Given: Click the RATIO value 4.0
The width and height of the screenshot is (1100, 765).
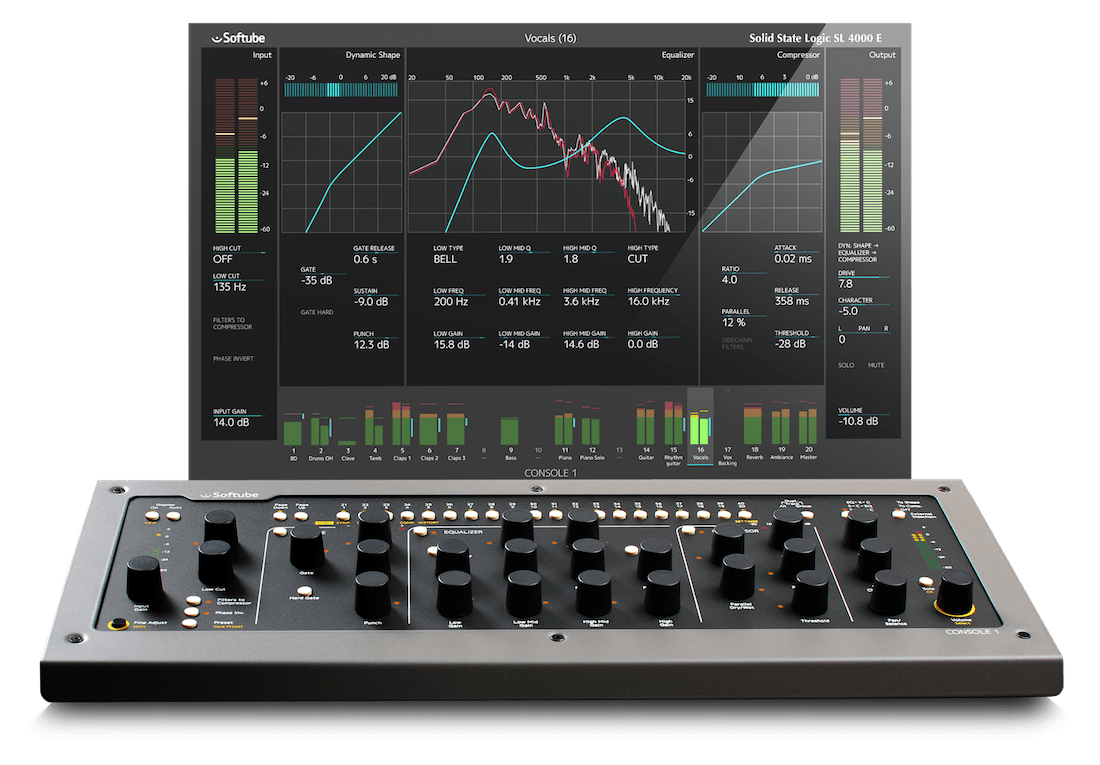Looking at the screenshot, I should click(x=729, y=280).
